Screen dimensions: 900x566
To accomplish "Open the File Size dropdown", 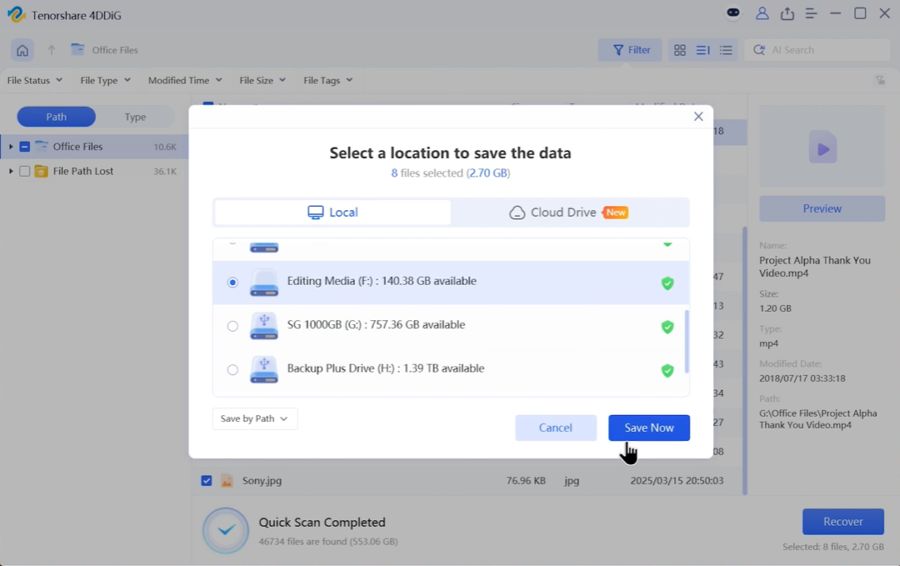I will point(262,80).
